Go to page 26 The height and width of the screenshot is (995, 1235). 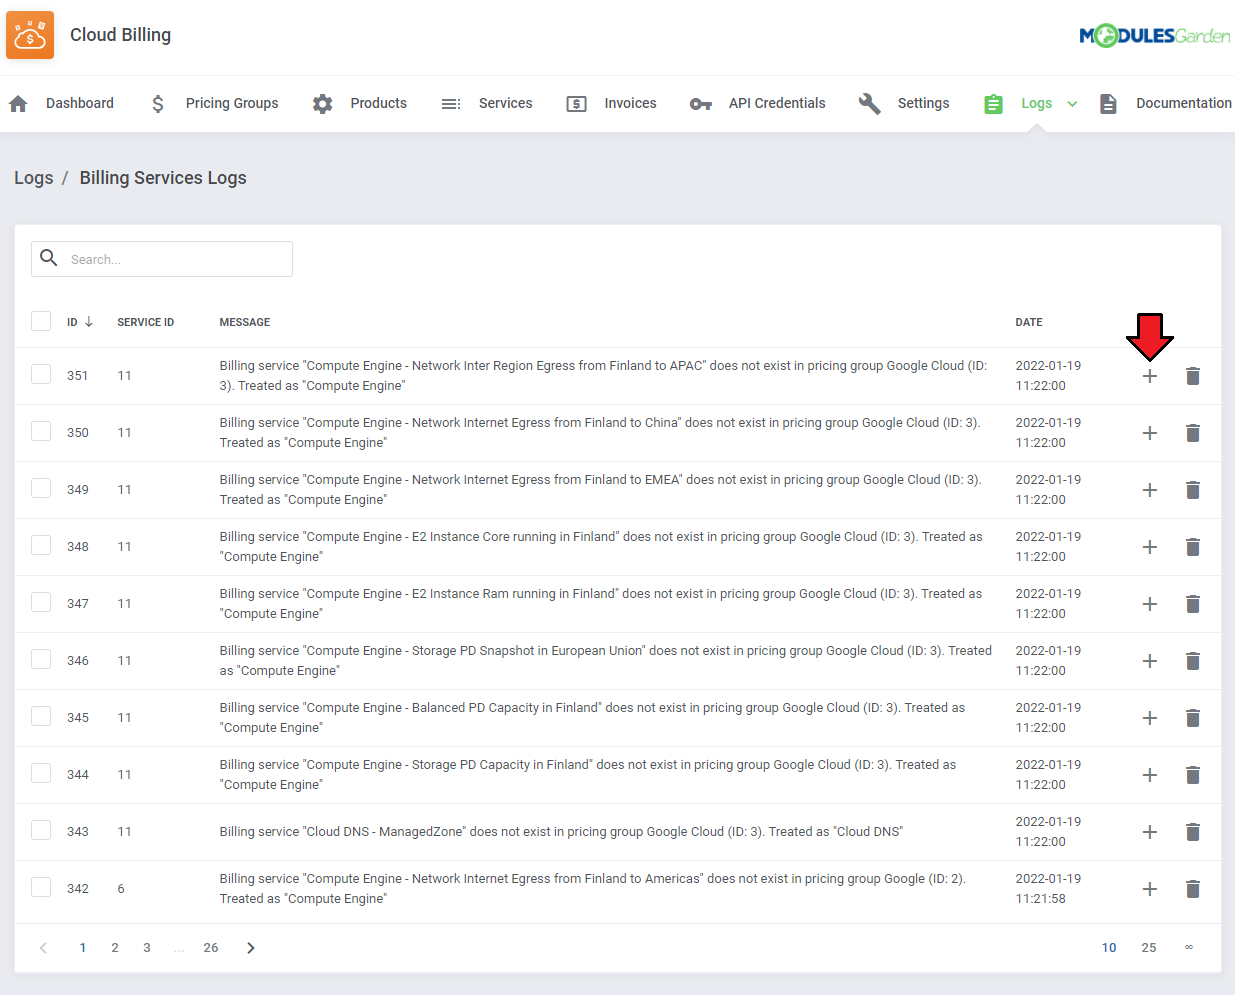pyautogui.click(x=211, y=948)
